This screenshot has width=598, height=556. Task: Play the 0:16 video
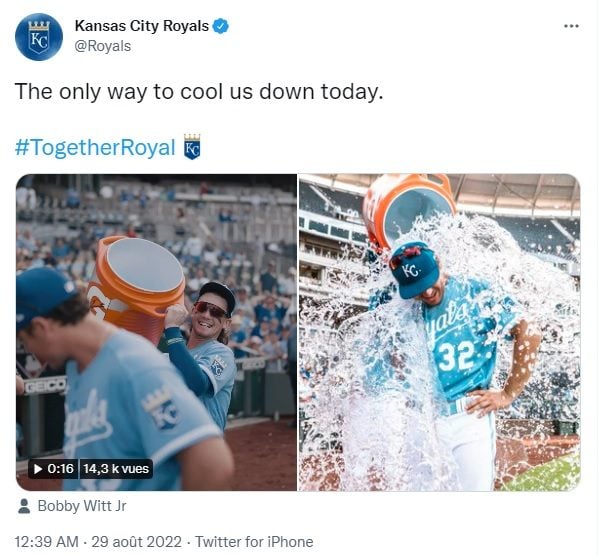pos(38,468)
